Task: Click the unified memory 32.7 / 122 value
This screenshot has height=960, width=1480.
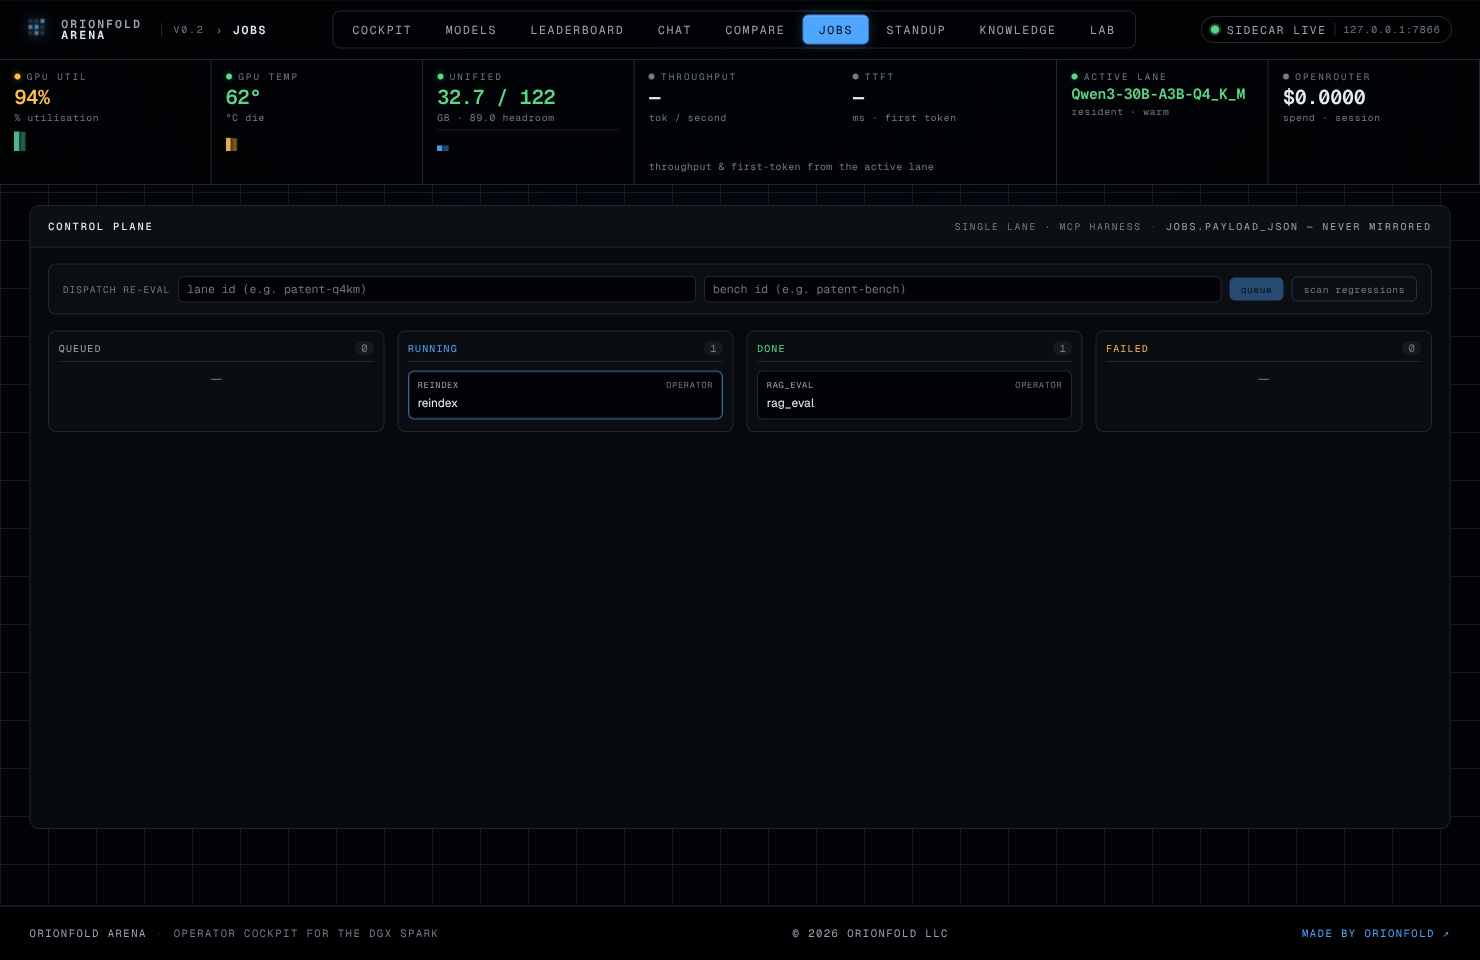Action: pyautogui.click(x=496, y=97)
